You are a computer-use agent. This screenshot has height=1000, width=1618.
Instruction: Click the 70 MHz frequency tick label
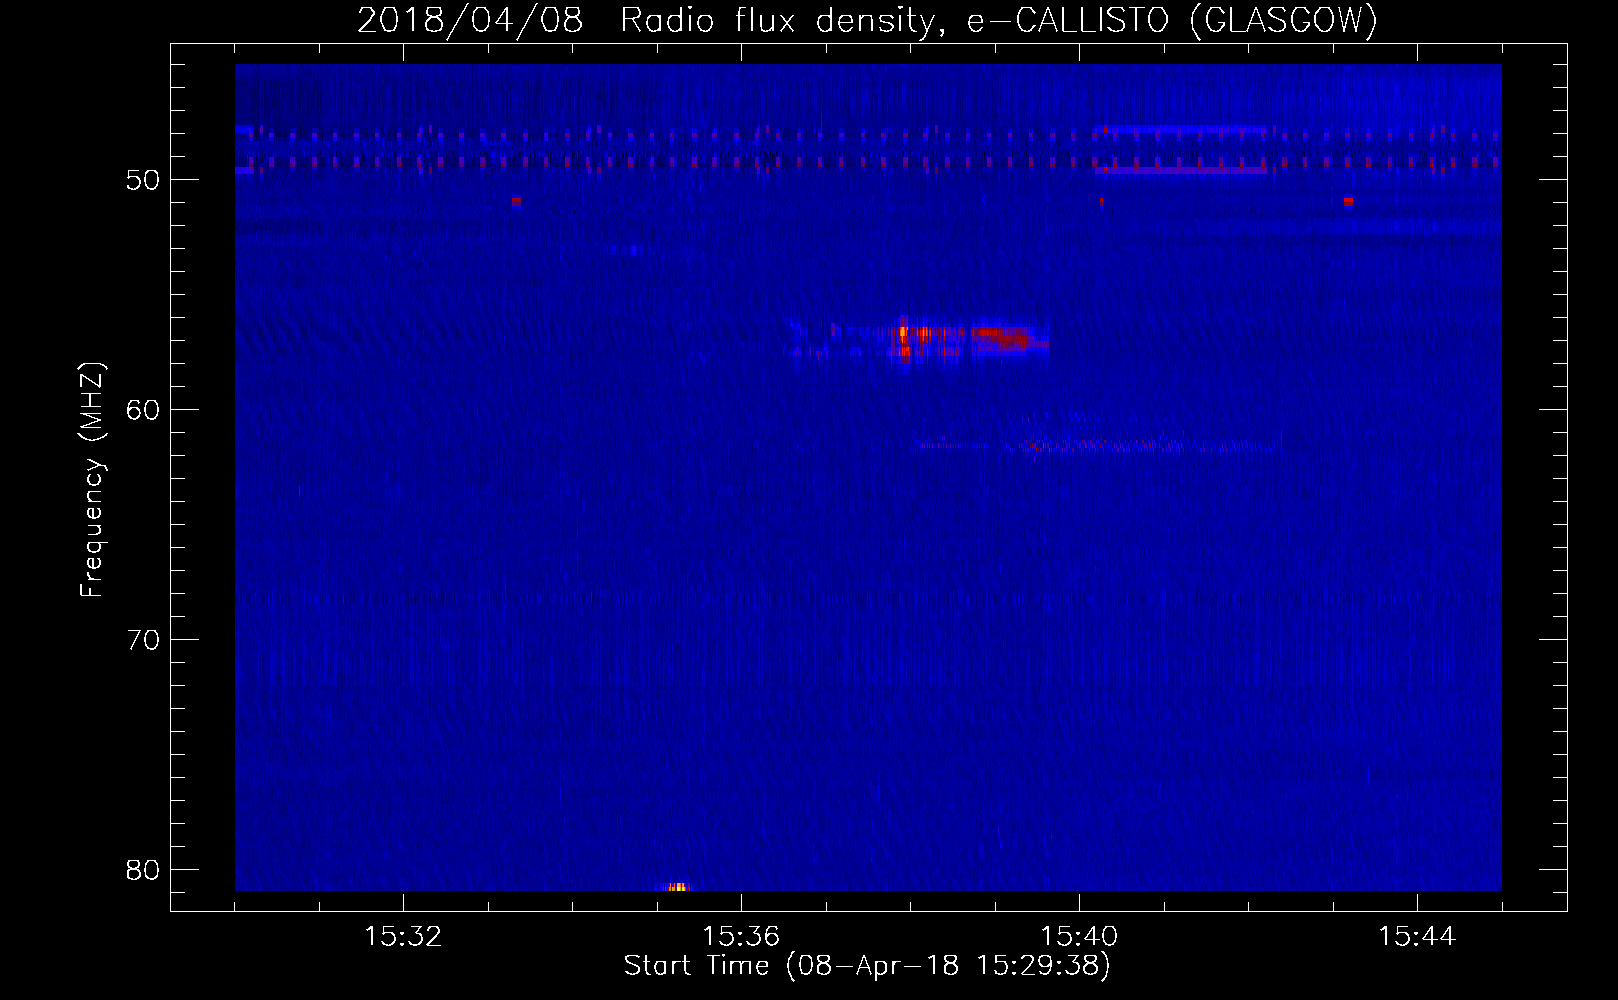click(x=143, y=640)
